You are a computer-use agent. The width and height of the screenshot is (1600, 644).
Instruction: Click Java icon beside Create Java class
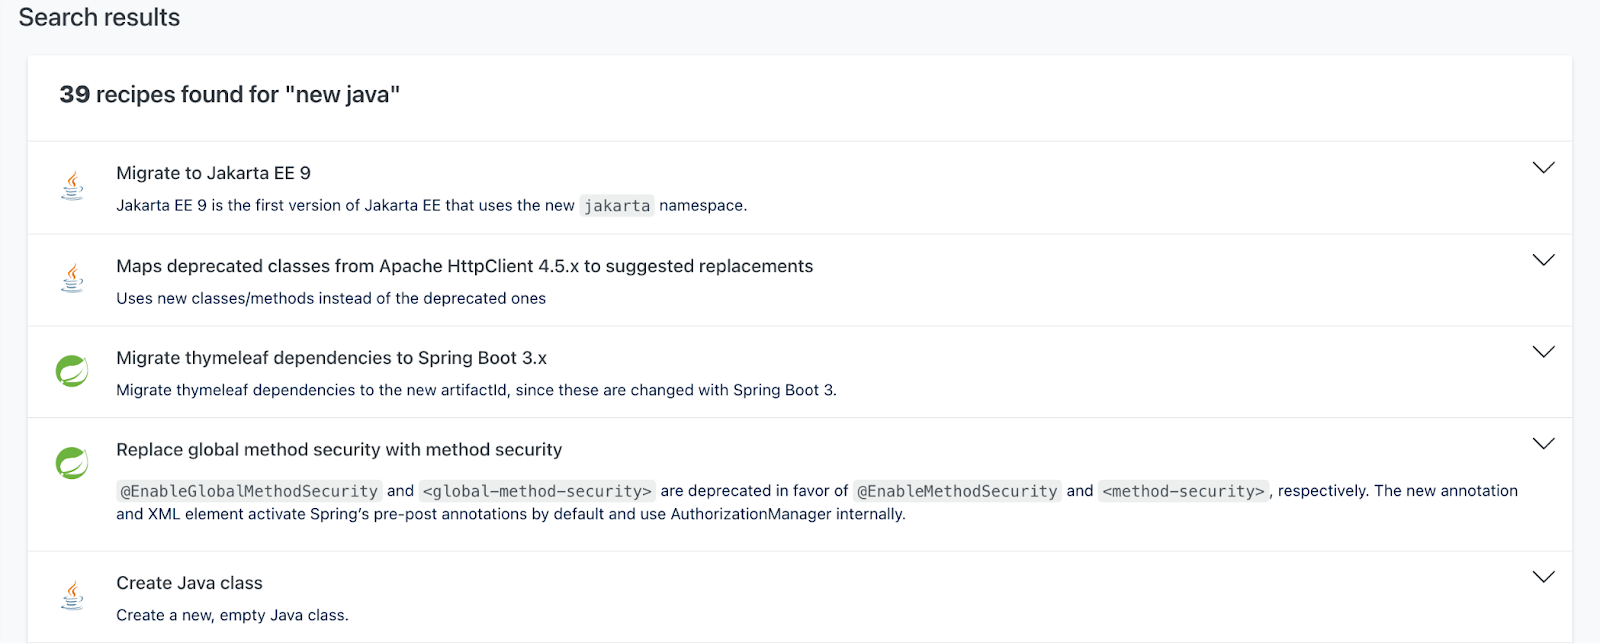(x=72, y=596)
